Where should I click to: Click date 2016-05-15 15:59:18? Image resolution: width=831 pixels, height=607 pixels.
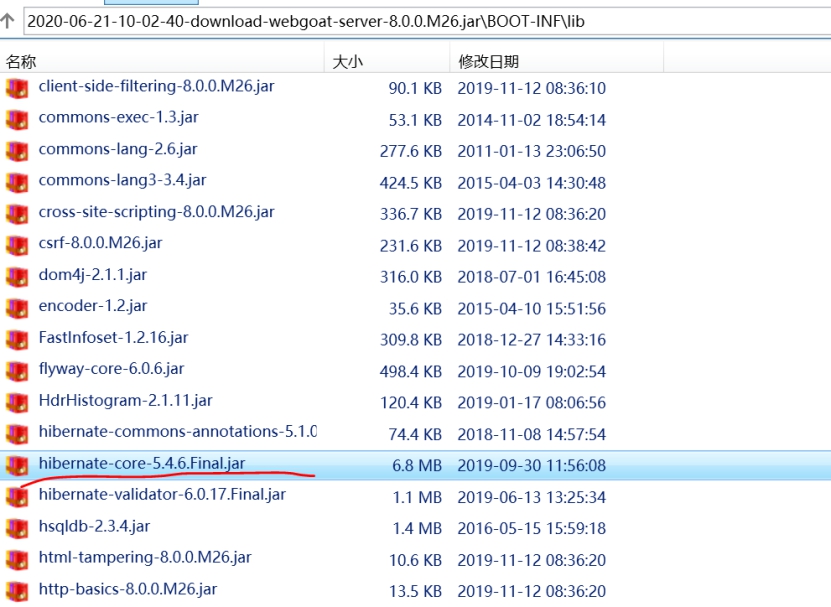(532, 529)
